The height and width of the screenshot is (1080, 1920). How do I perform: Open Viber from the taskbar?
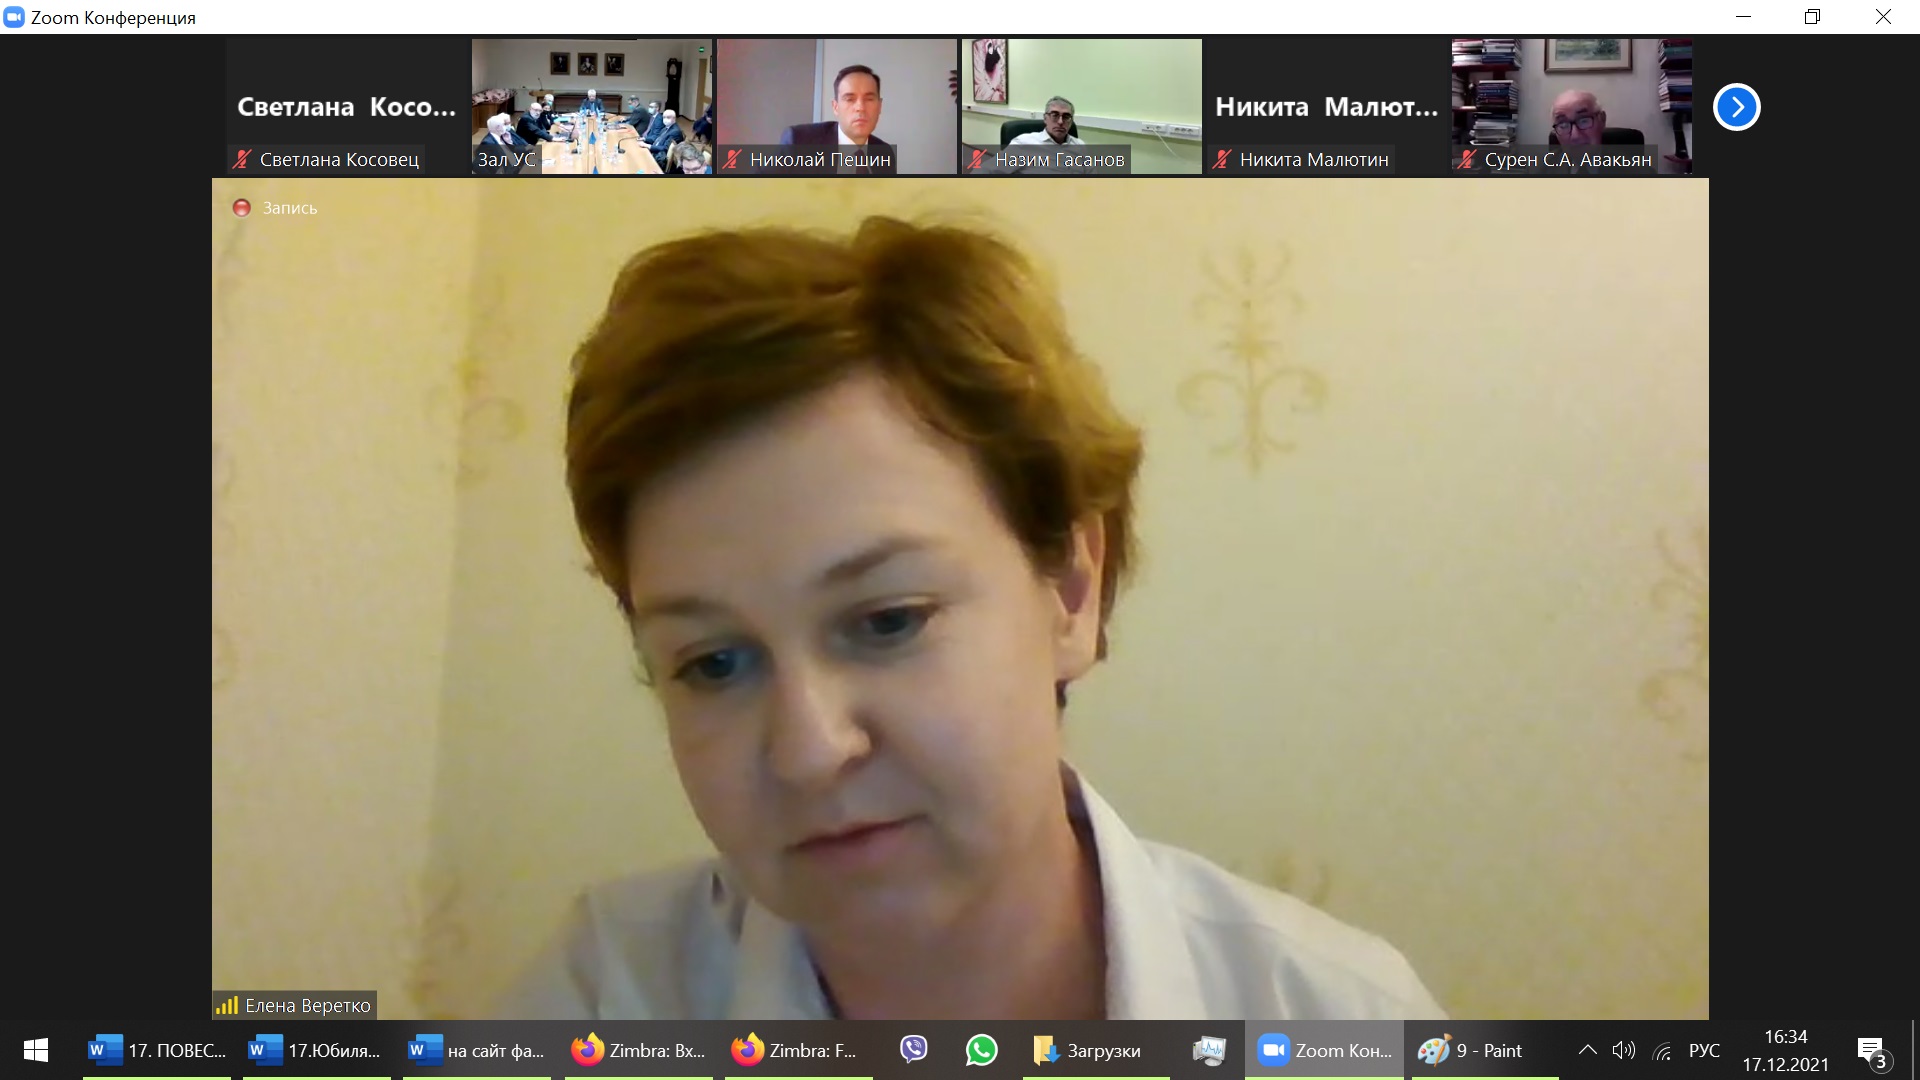coord(914,1050)
